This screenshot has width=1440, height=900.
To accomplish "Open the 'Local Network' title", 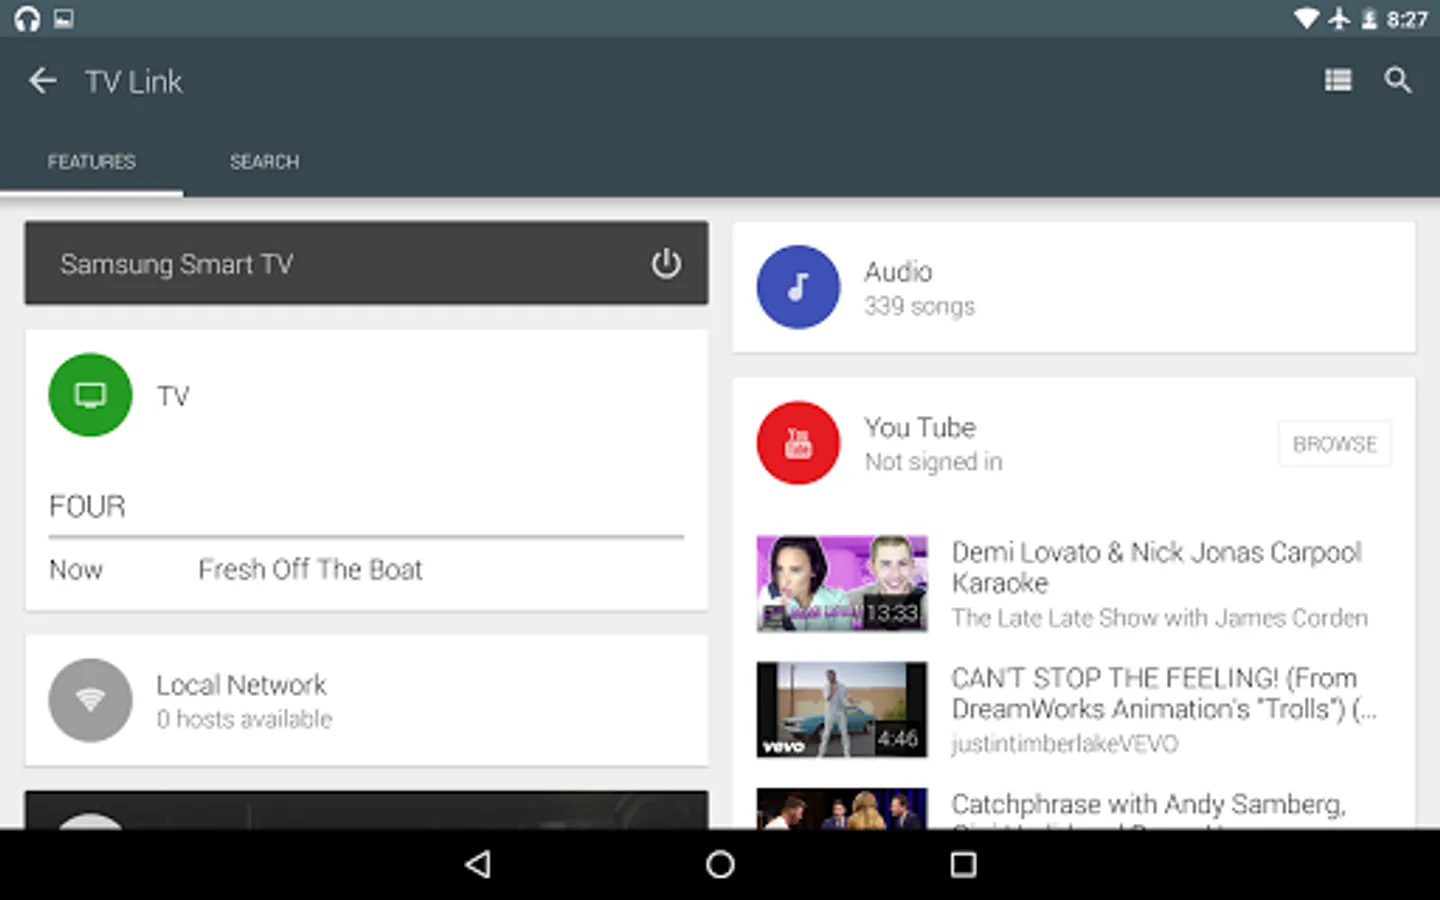I will 241,685.
